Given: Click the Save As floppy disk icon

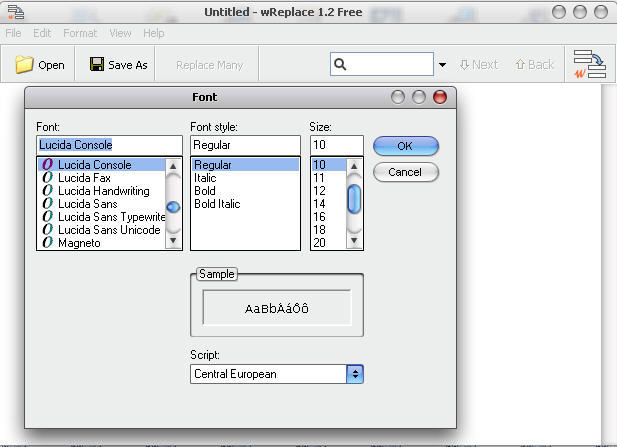Looking at the screenshot, I should [97, 64].
